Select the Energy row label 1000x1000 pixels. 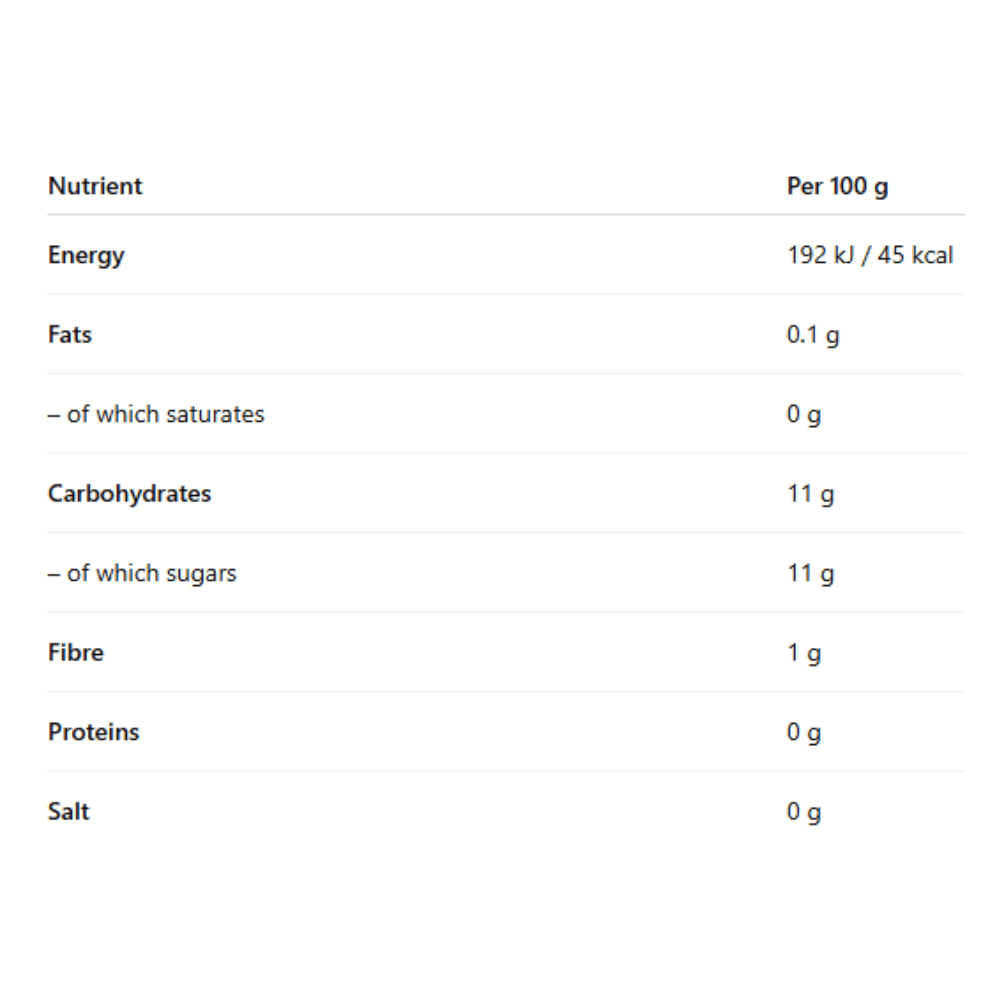pyautogui.click(x=86, y=255)
